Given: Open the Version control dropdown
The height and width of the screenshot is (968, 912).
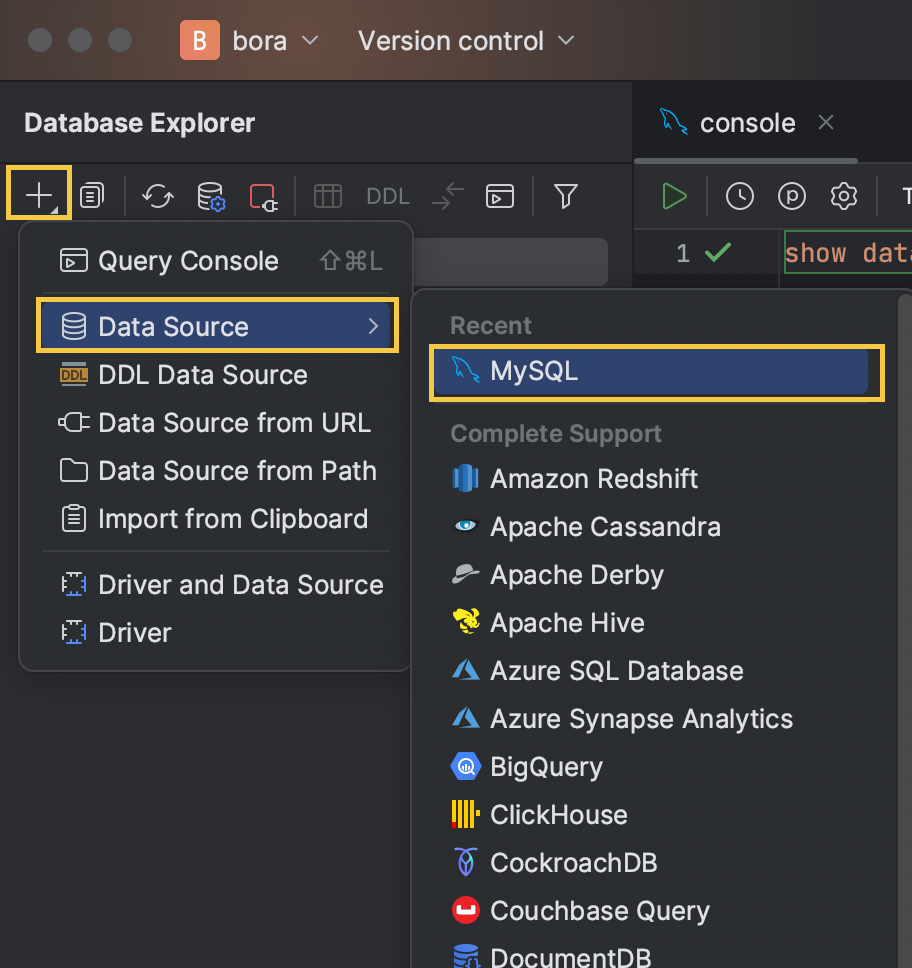Looking at the screenshot, I should pyautogui.click(x=466, y=41).
